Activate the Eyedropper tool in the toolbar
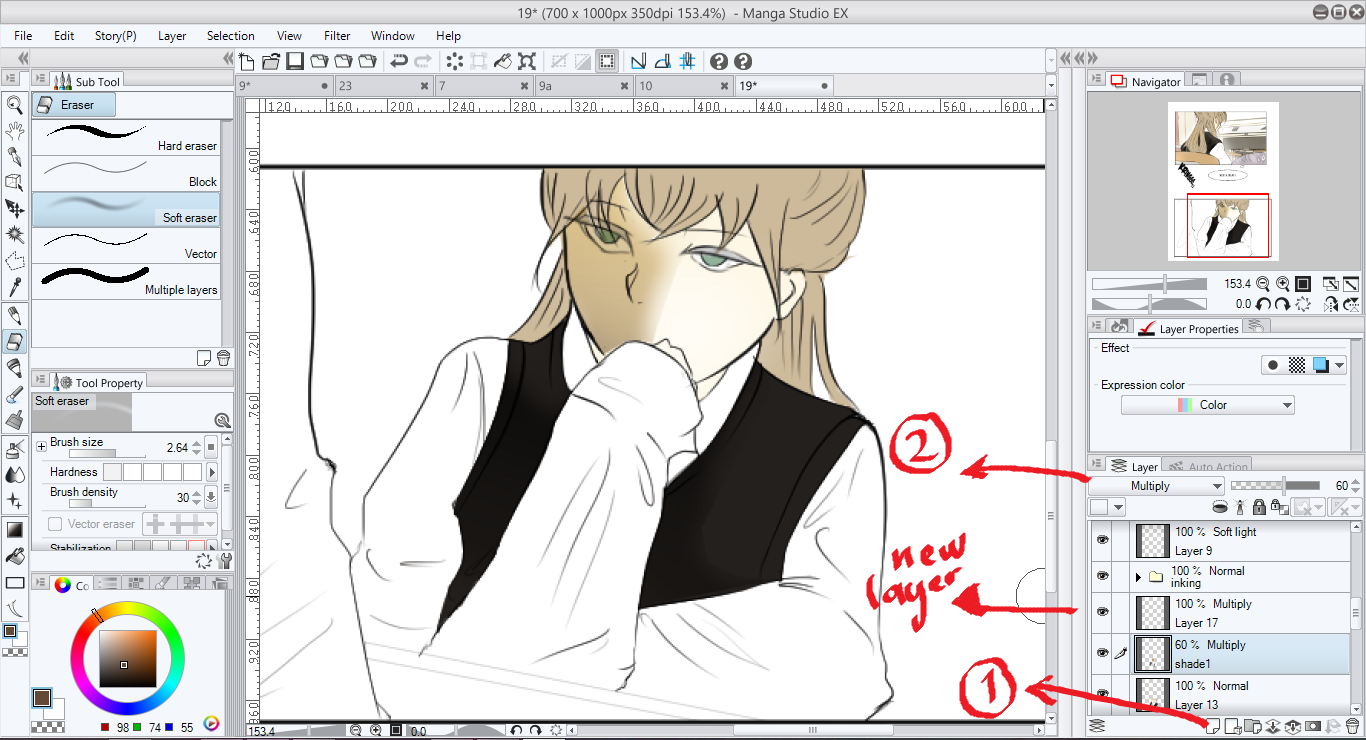Screen dimensions: 1366x740 14,286
